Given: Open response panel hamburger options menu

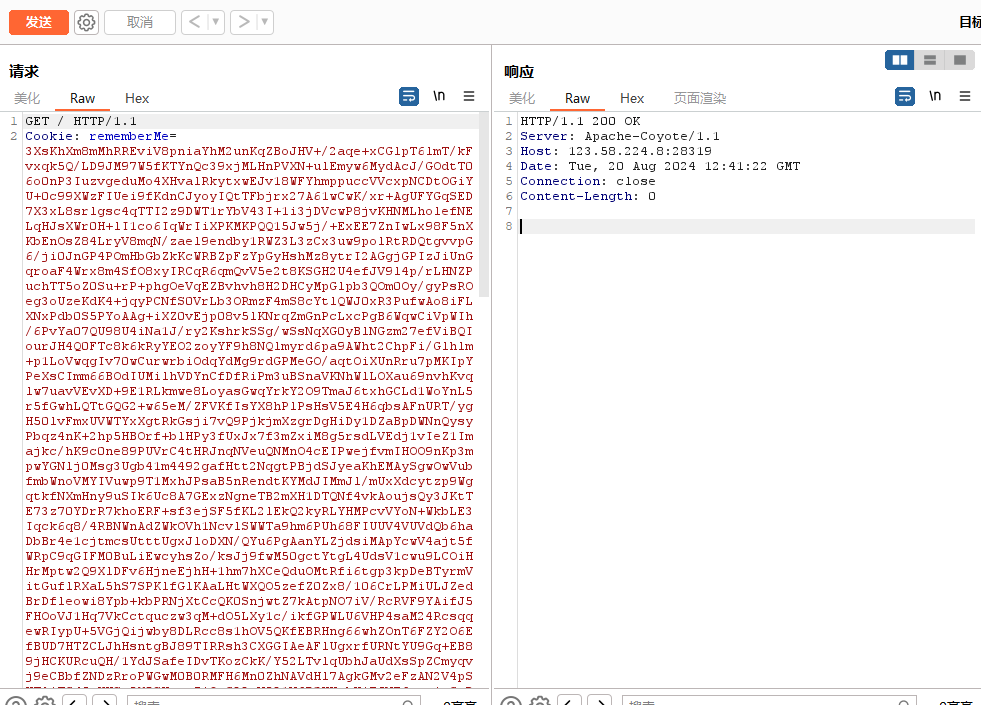Looking at the screenshot, I should click(965, 96).
